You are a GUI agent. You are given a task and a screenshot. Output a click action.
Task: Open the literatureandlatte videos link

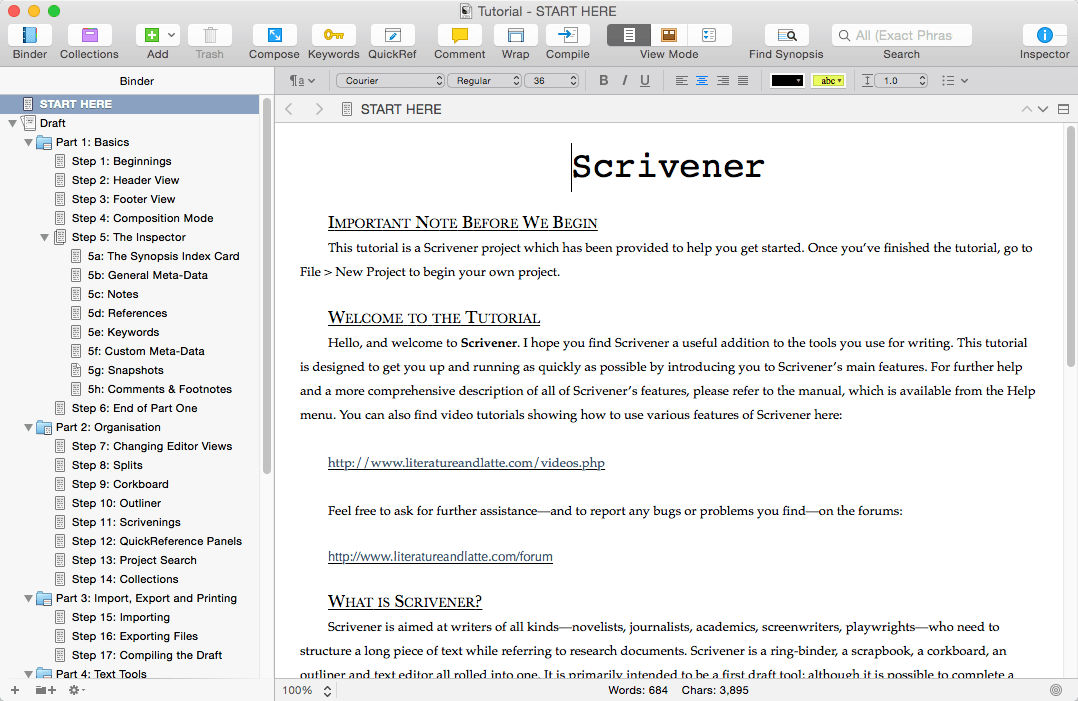pos(466,463)
